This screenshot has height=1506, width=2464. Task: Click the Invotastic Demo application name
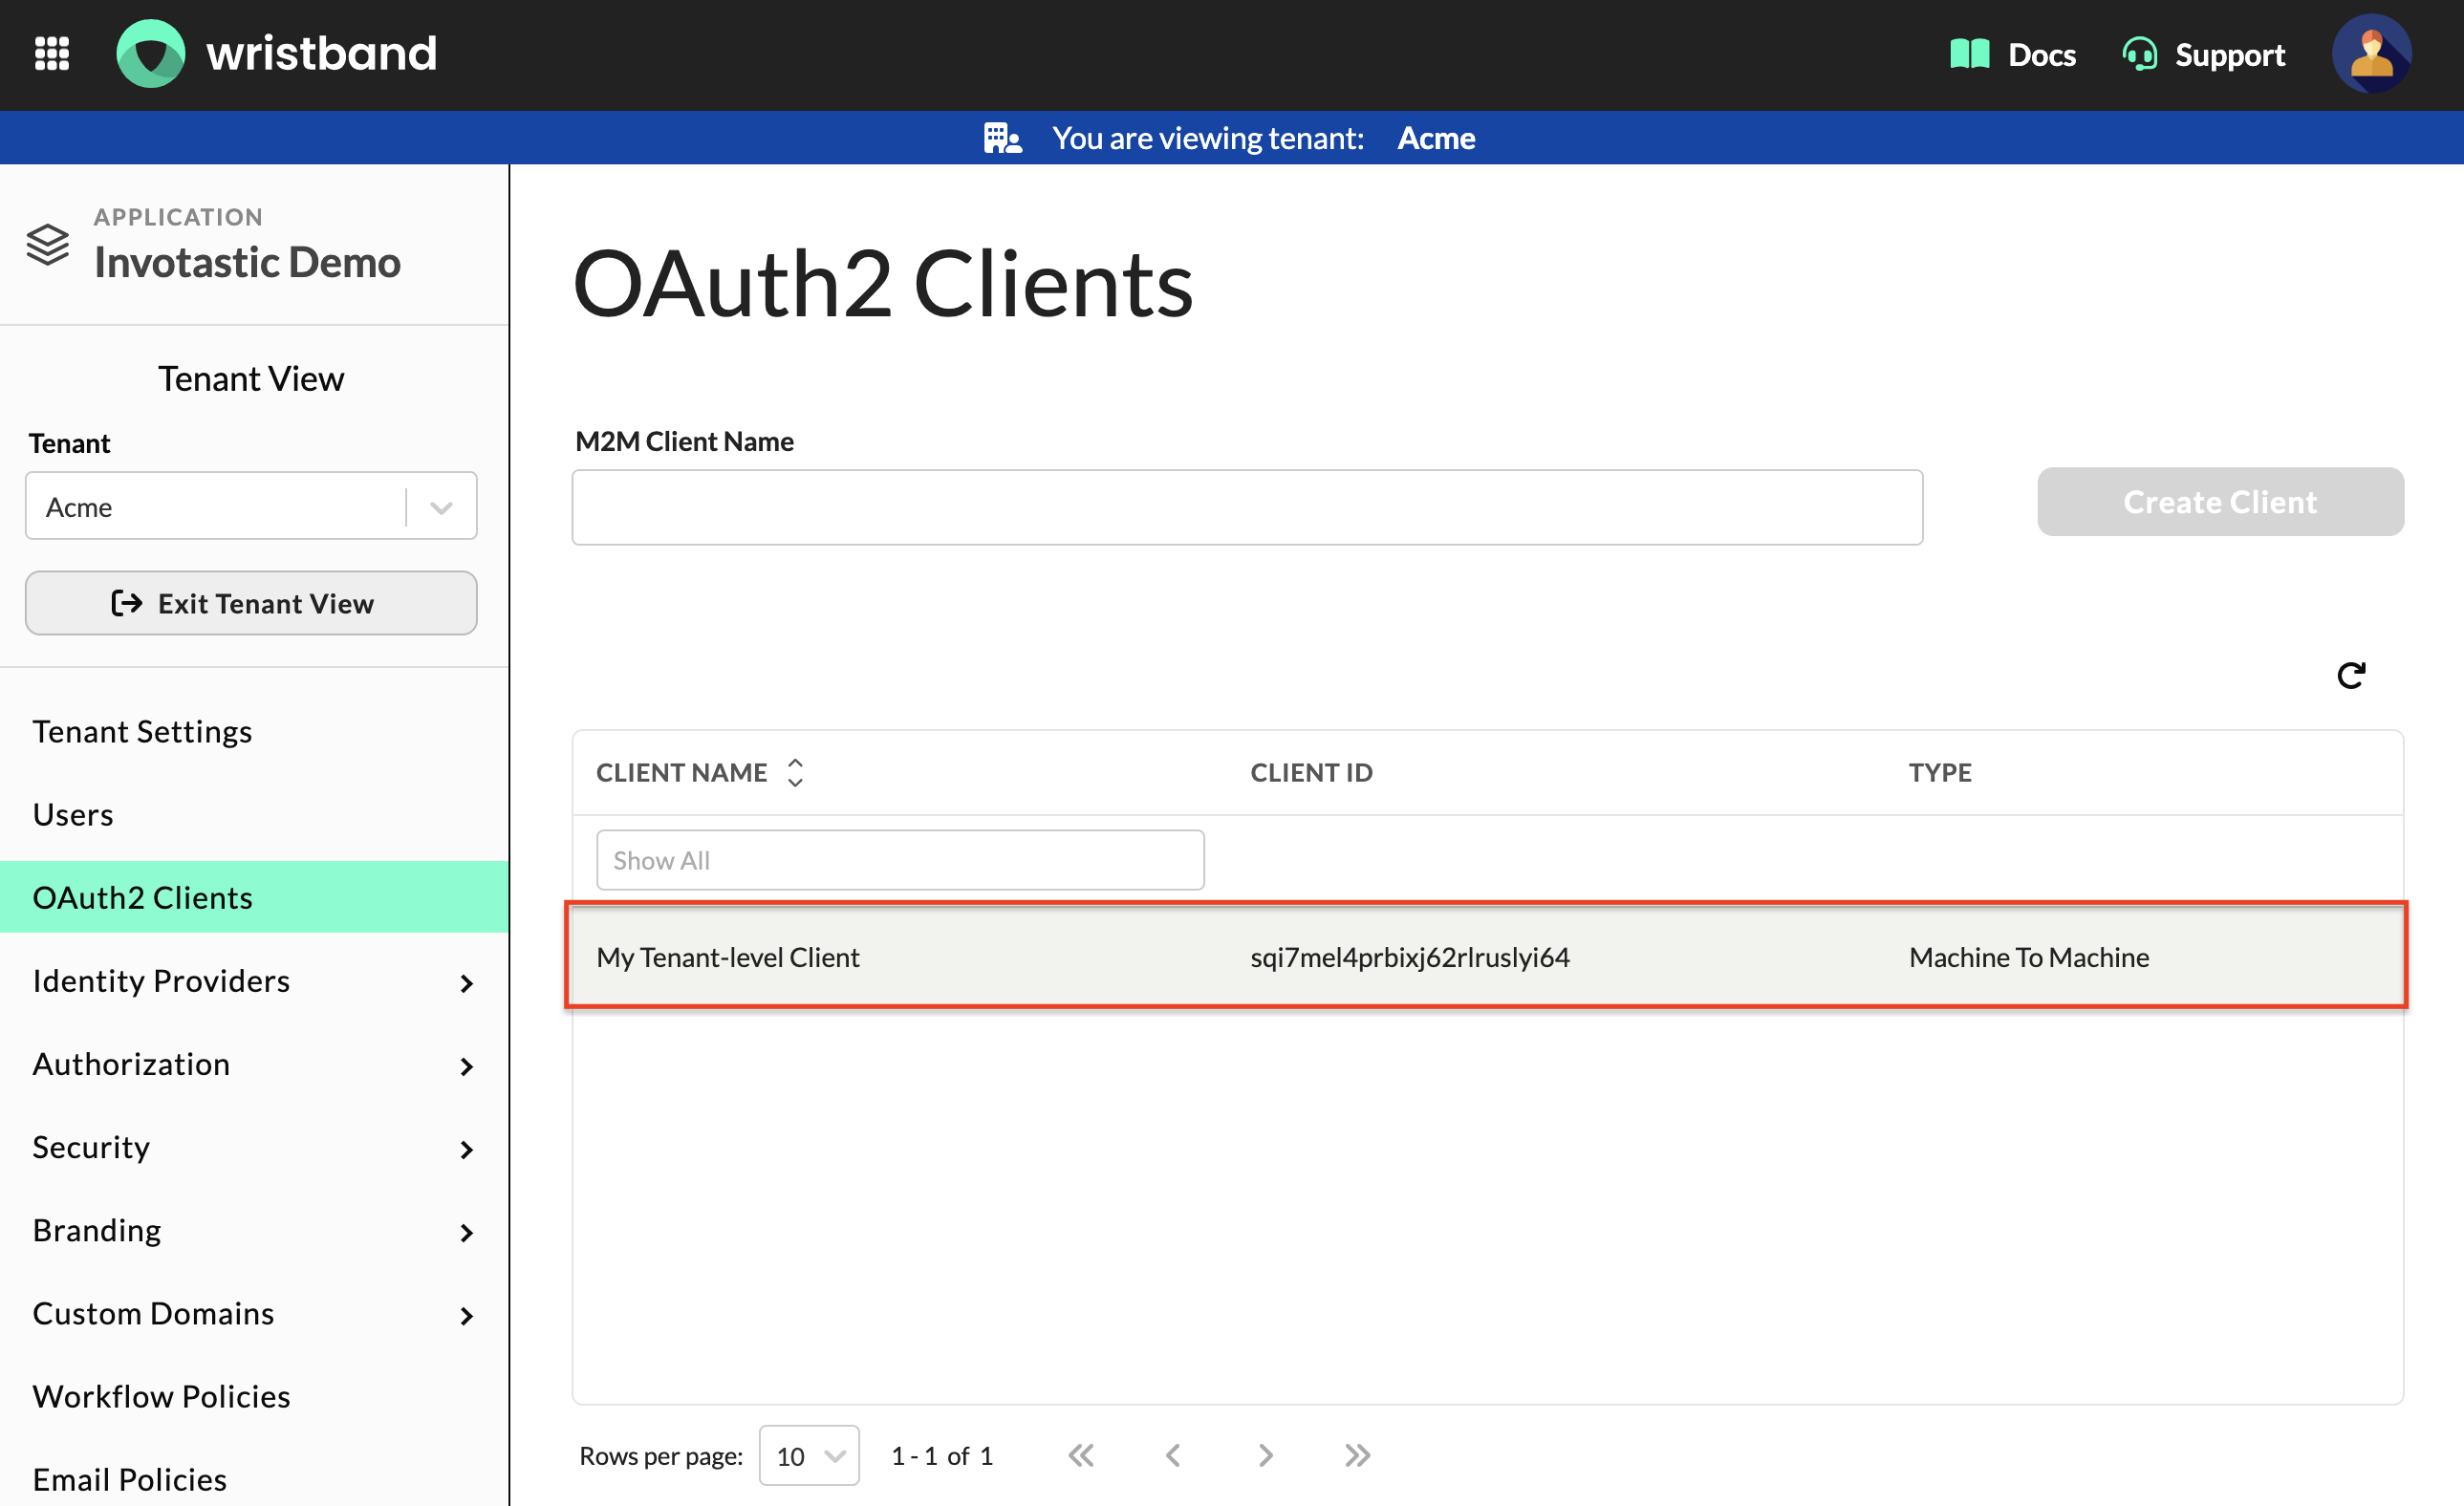[247, 262]
